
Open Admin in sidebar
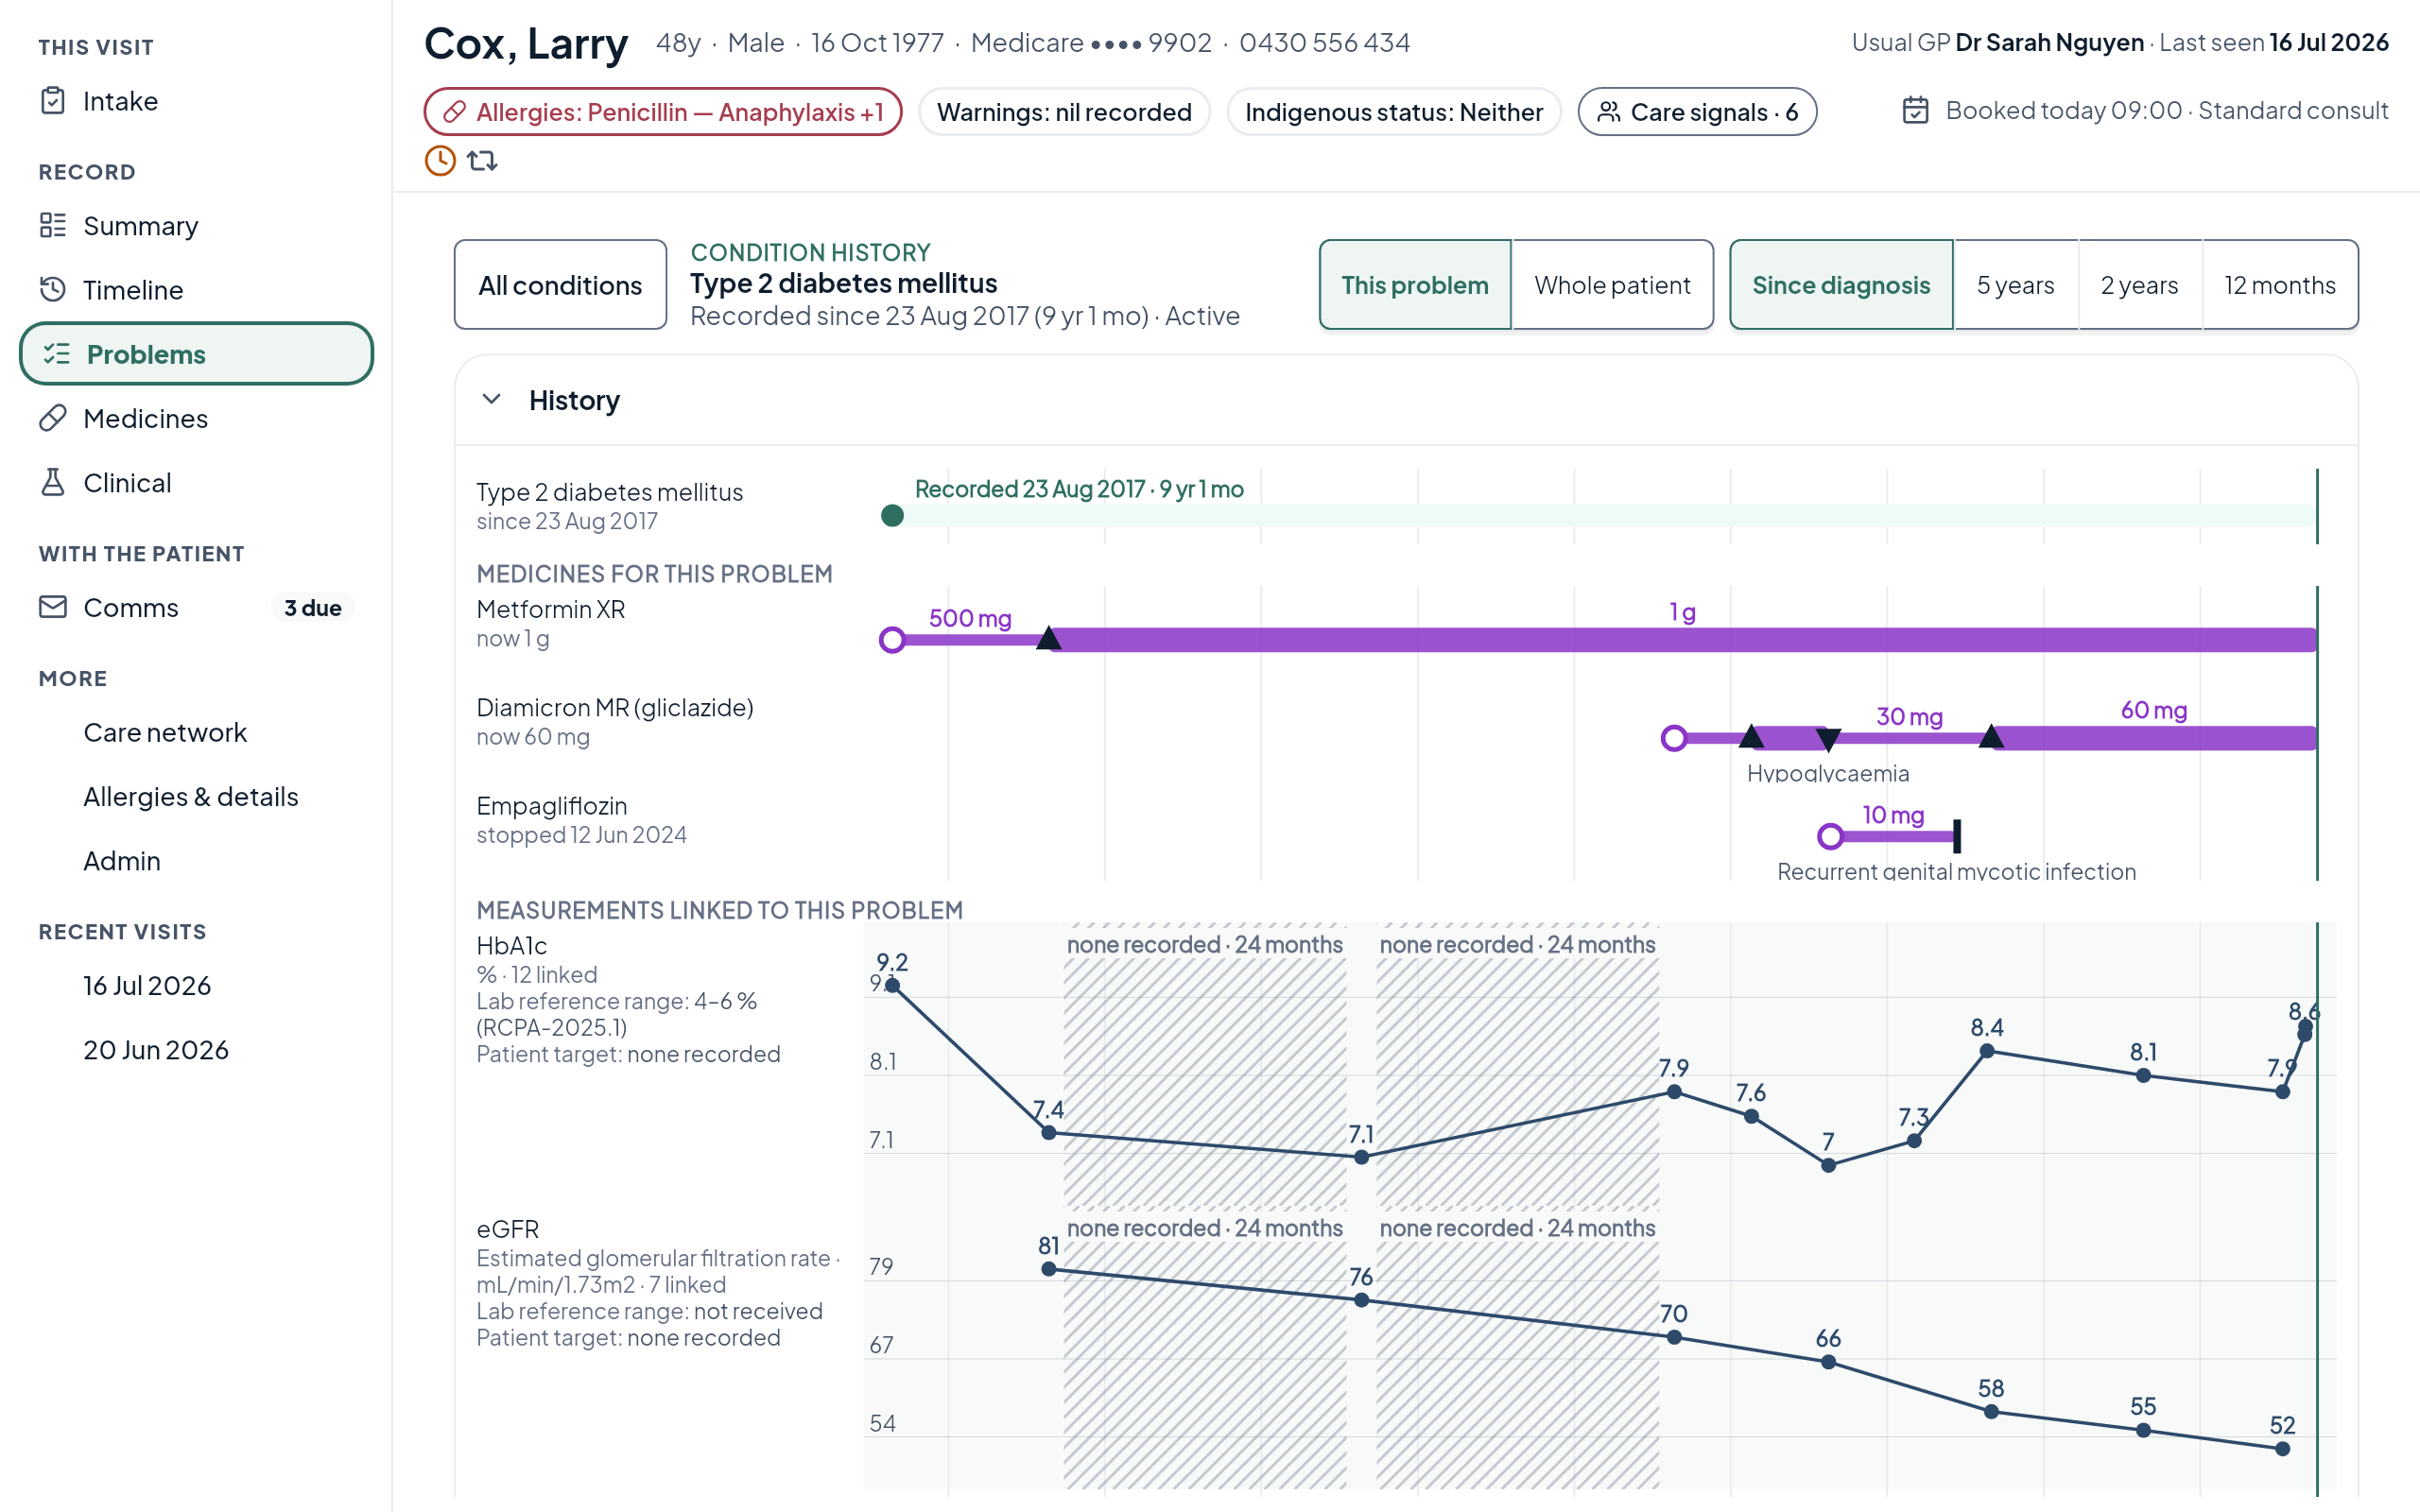[122, 860]
